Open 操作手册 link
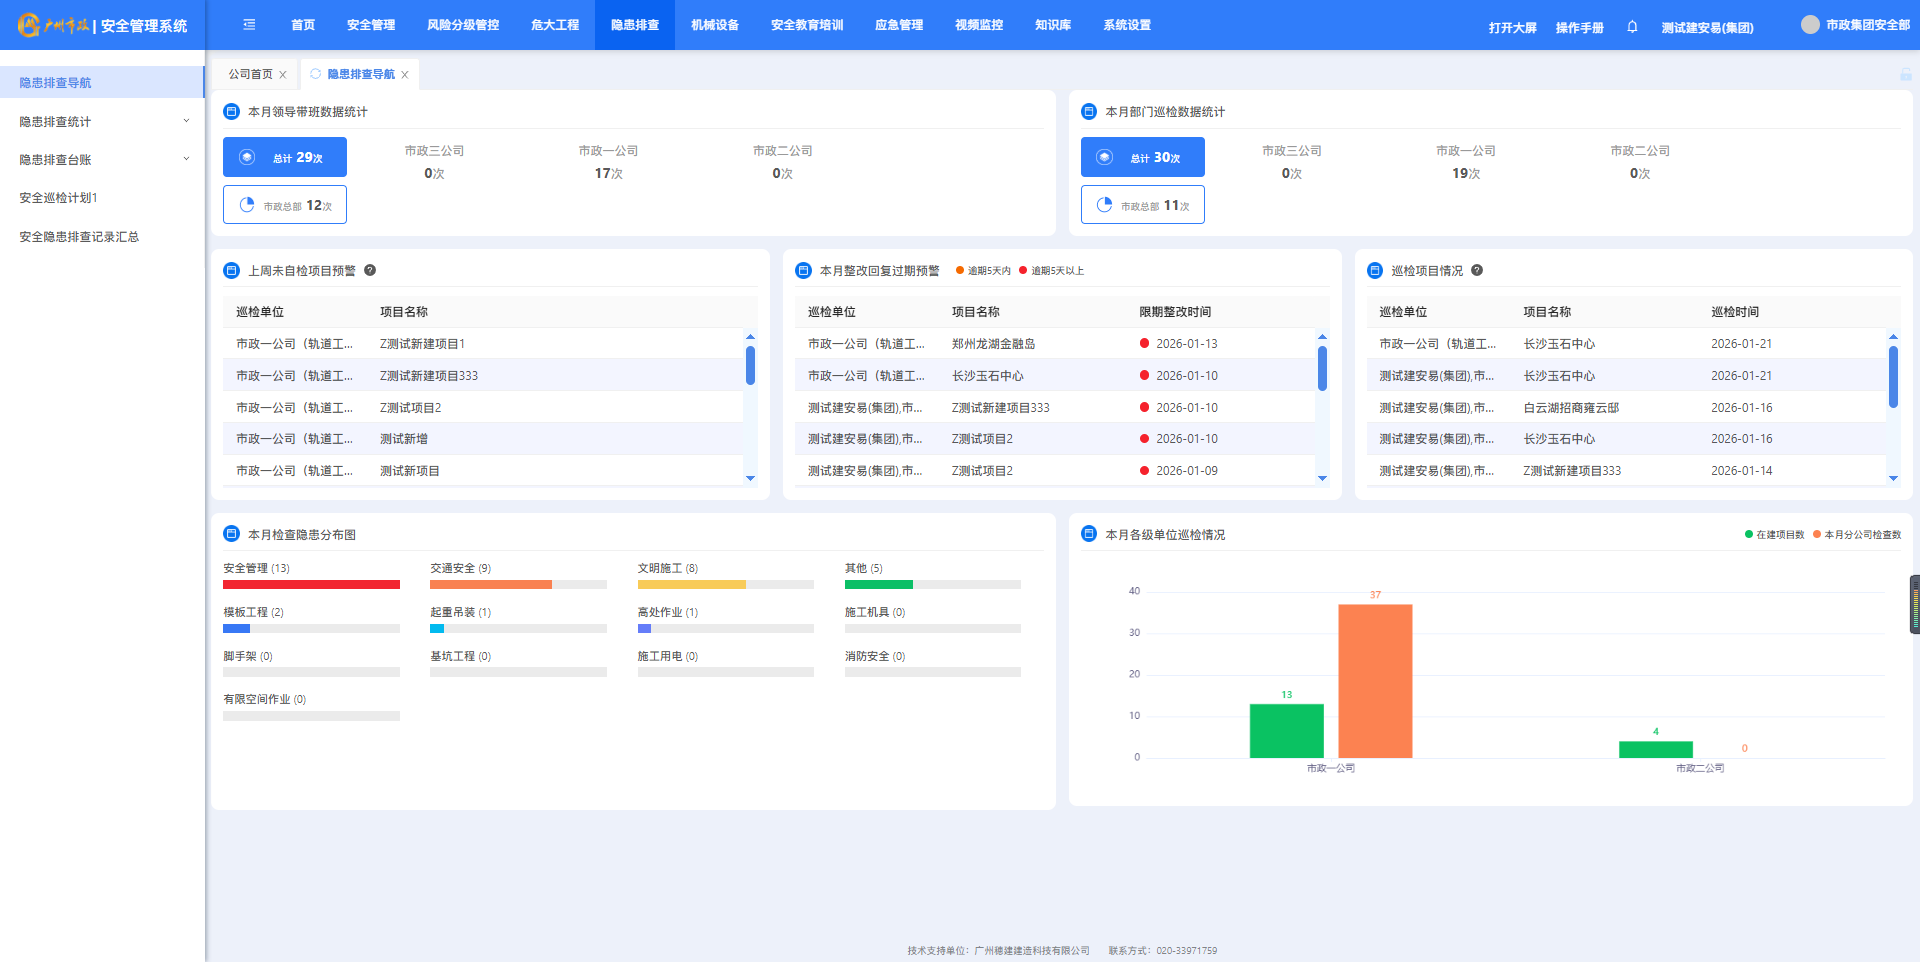 click(1579, 28)
